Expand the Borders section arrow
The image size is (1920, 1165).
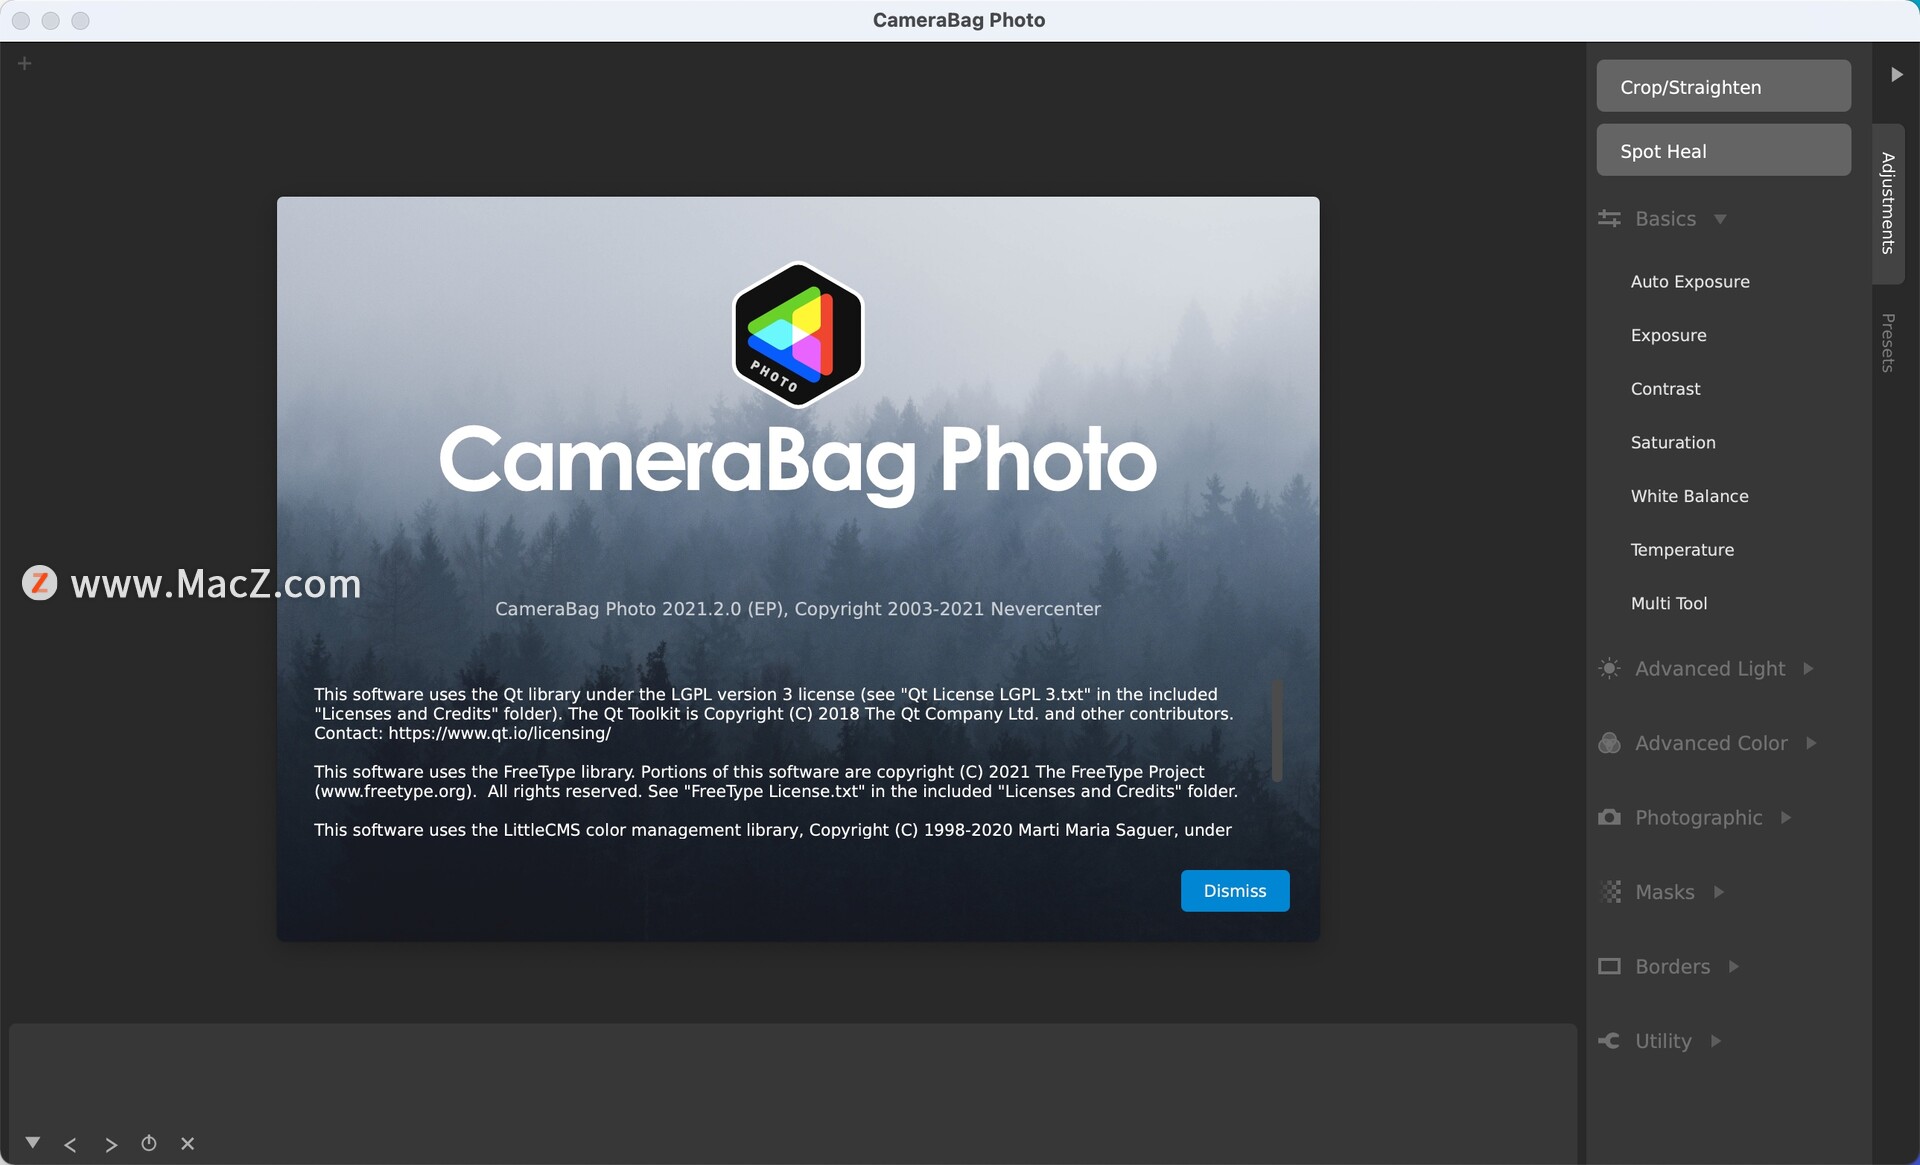click(x=1734, y=966)
